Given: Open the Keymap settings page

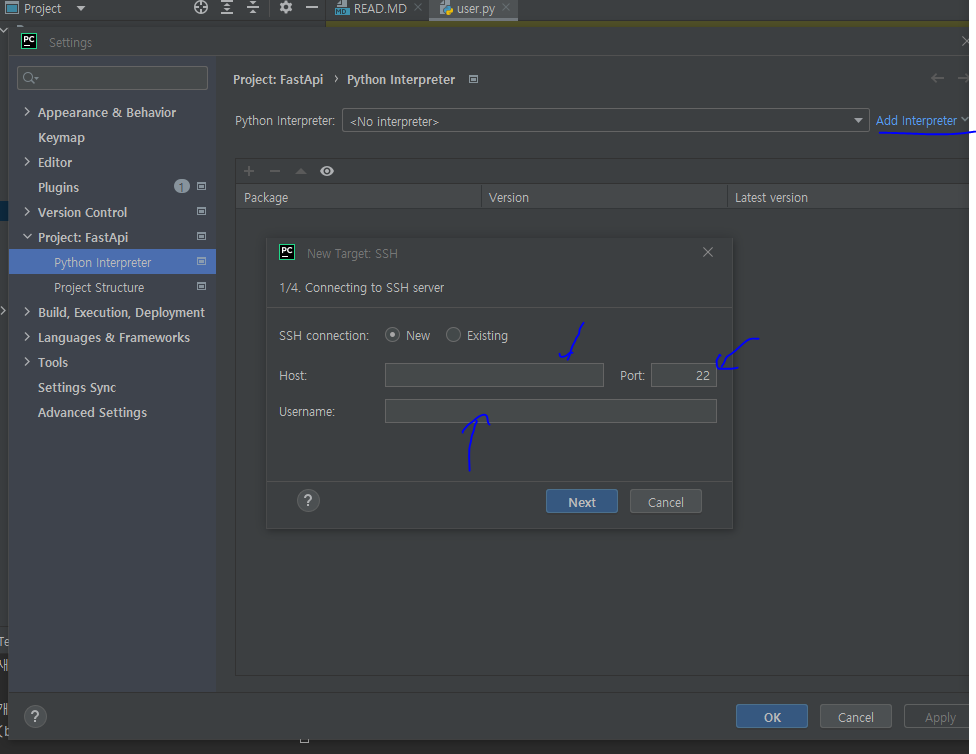Looking at the screenshot, I should pos(61,138).
